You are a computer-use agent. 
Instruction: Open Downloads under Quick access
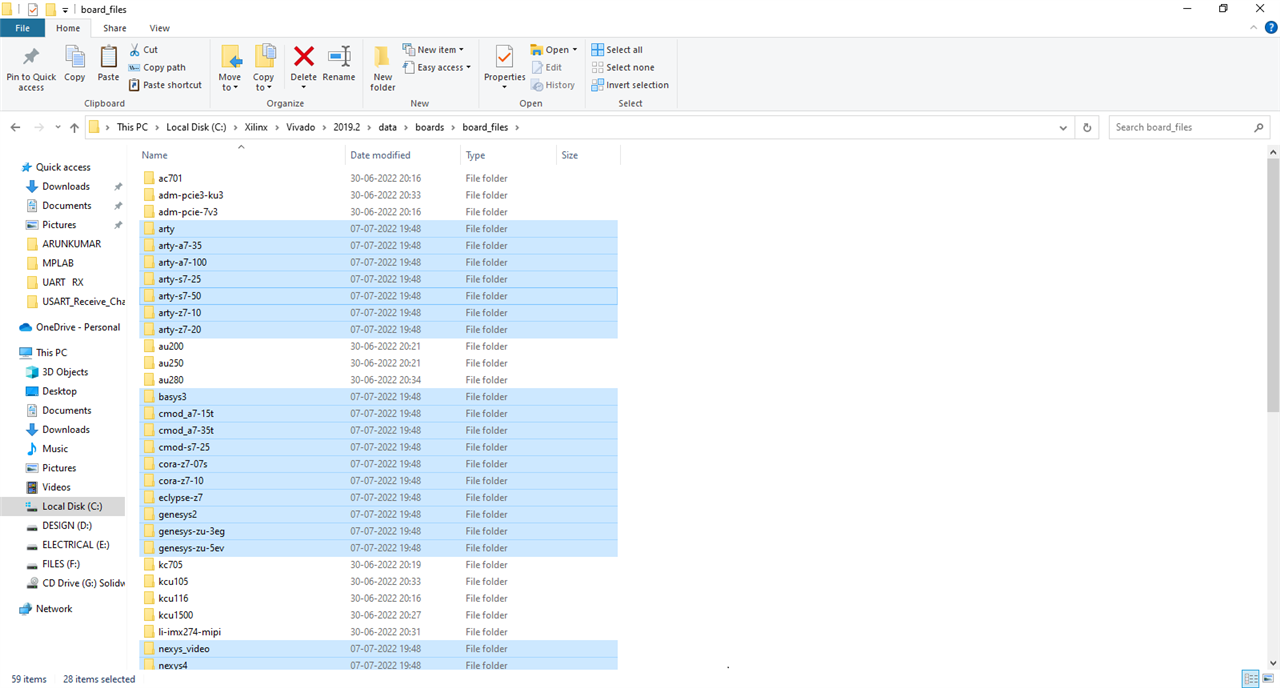66,186
